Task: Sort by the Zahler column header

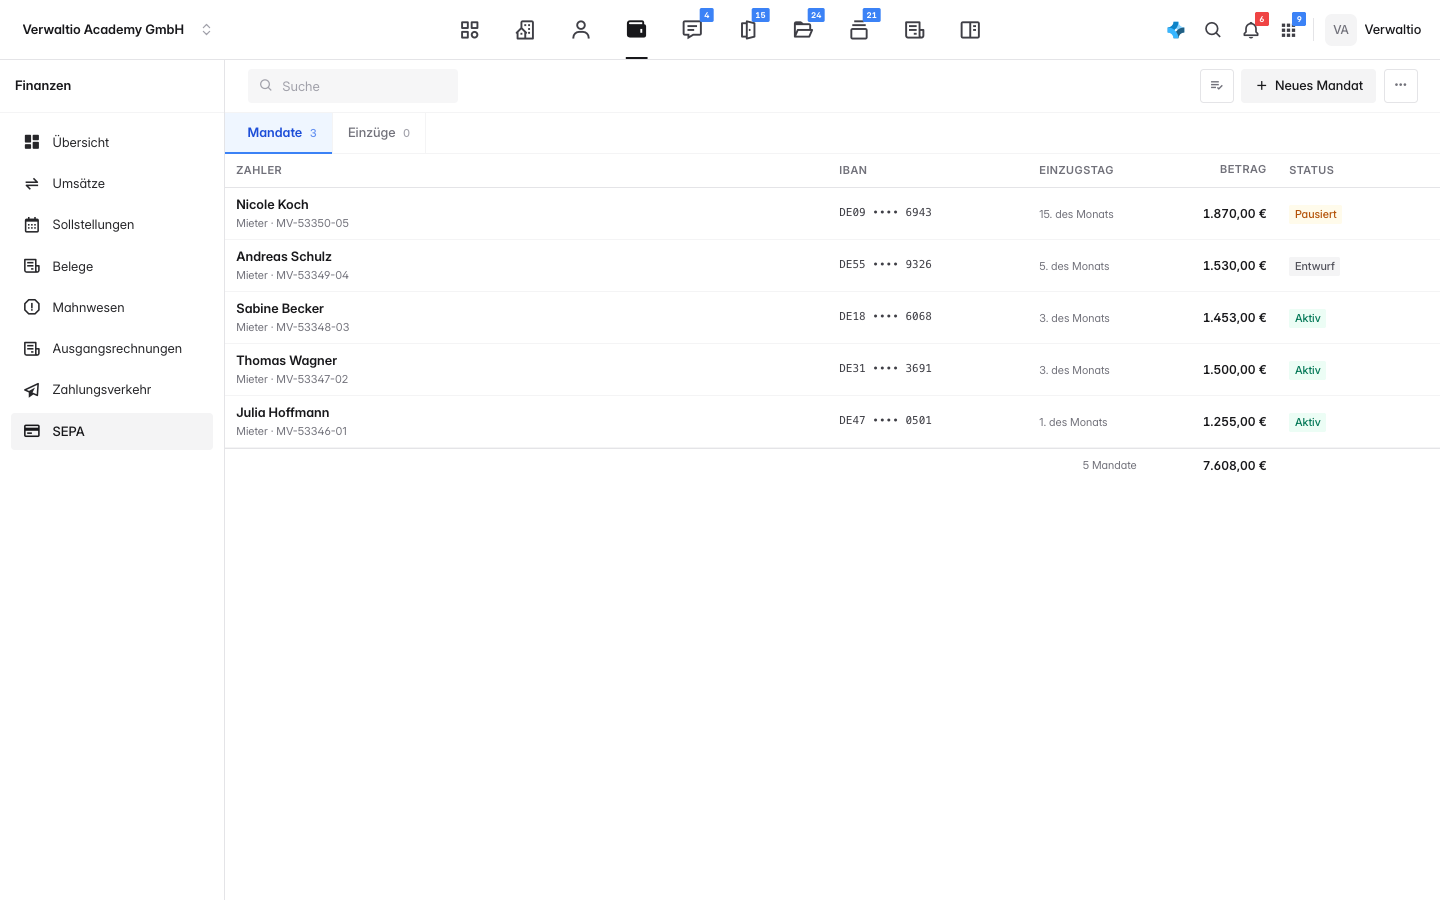Action: click(259, 170)
